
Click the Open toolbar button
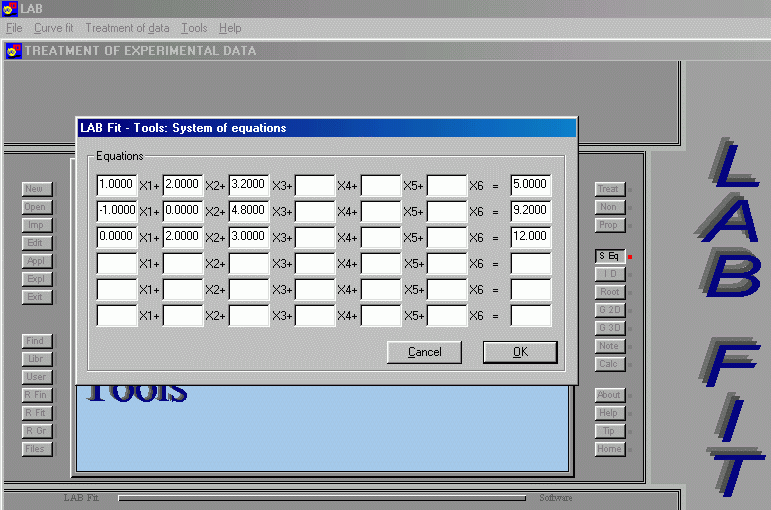[x=36, y=207]
